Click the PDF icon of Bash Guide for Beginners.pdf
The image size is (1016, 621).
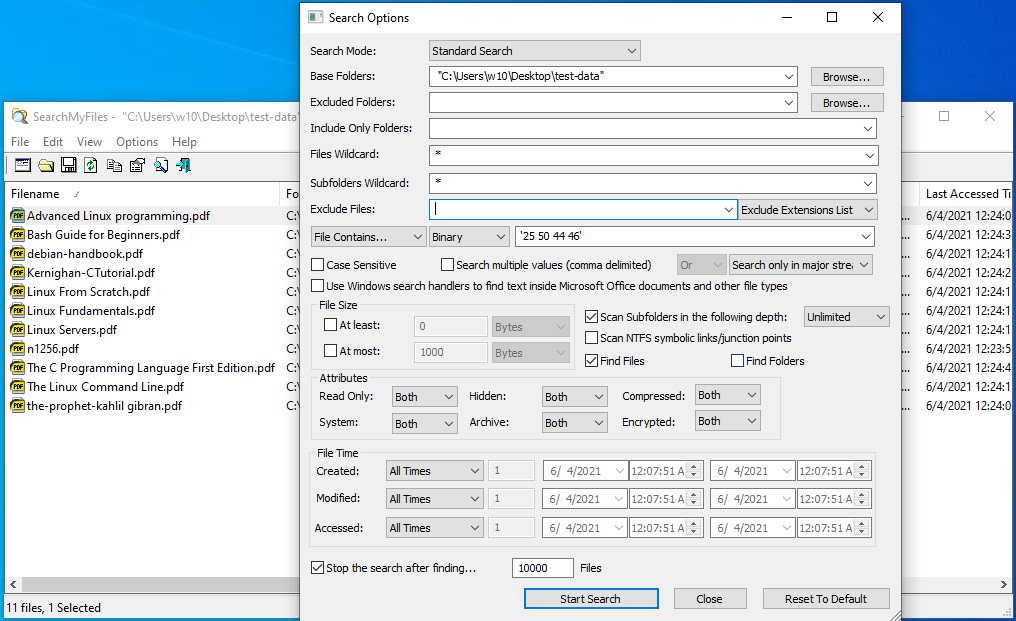coord(17,234)
